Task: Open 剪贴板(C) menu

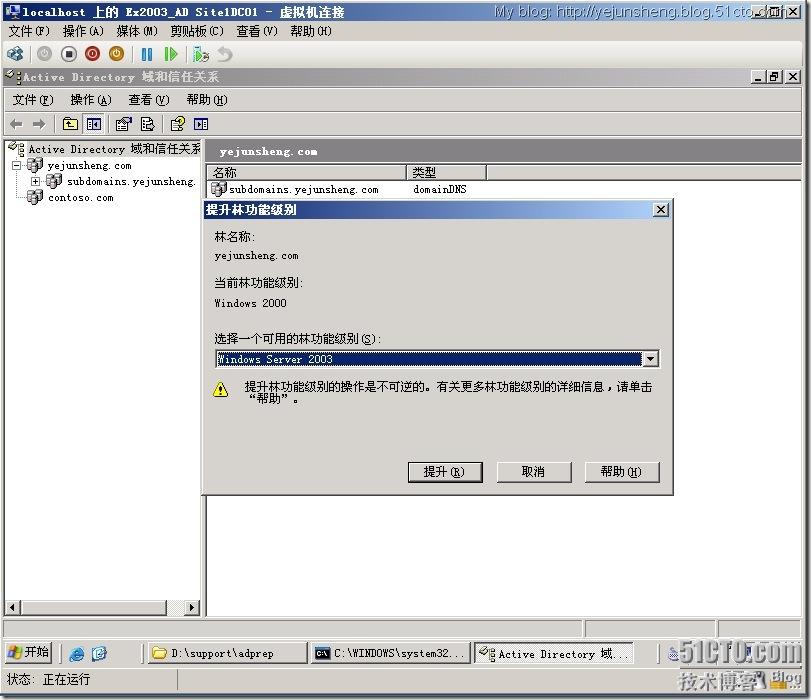Action: pos(197,31)
